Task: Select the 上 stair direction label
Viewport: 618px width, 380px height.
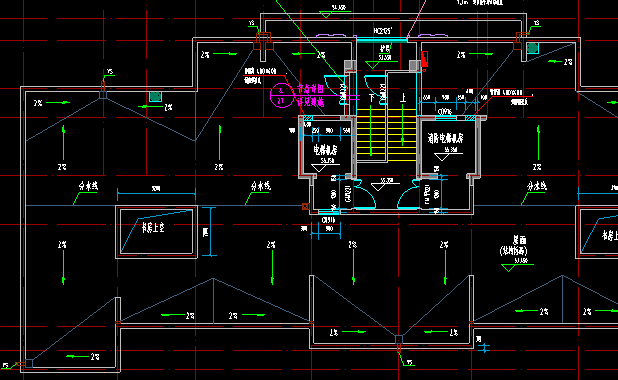Action: coord(402,97)
